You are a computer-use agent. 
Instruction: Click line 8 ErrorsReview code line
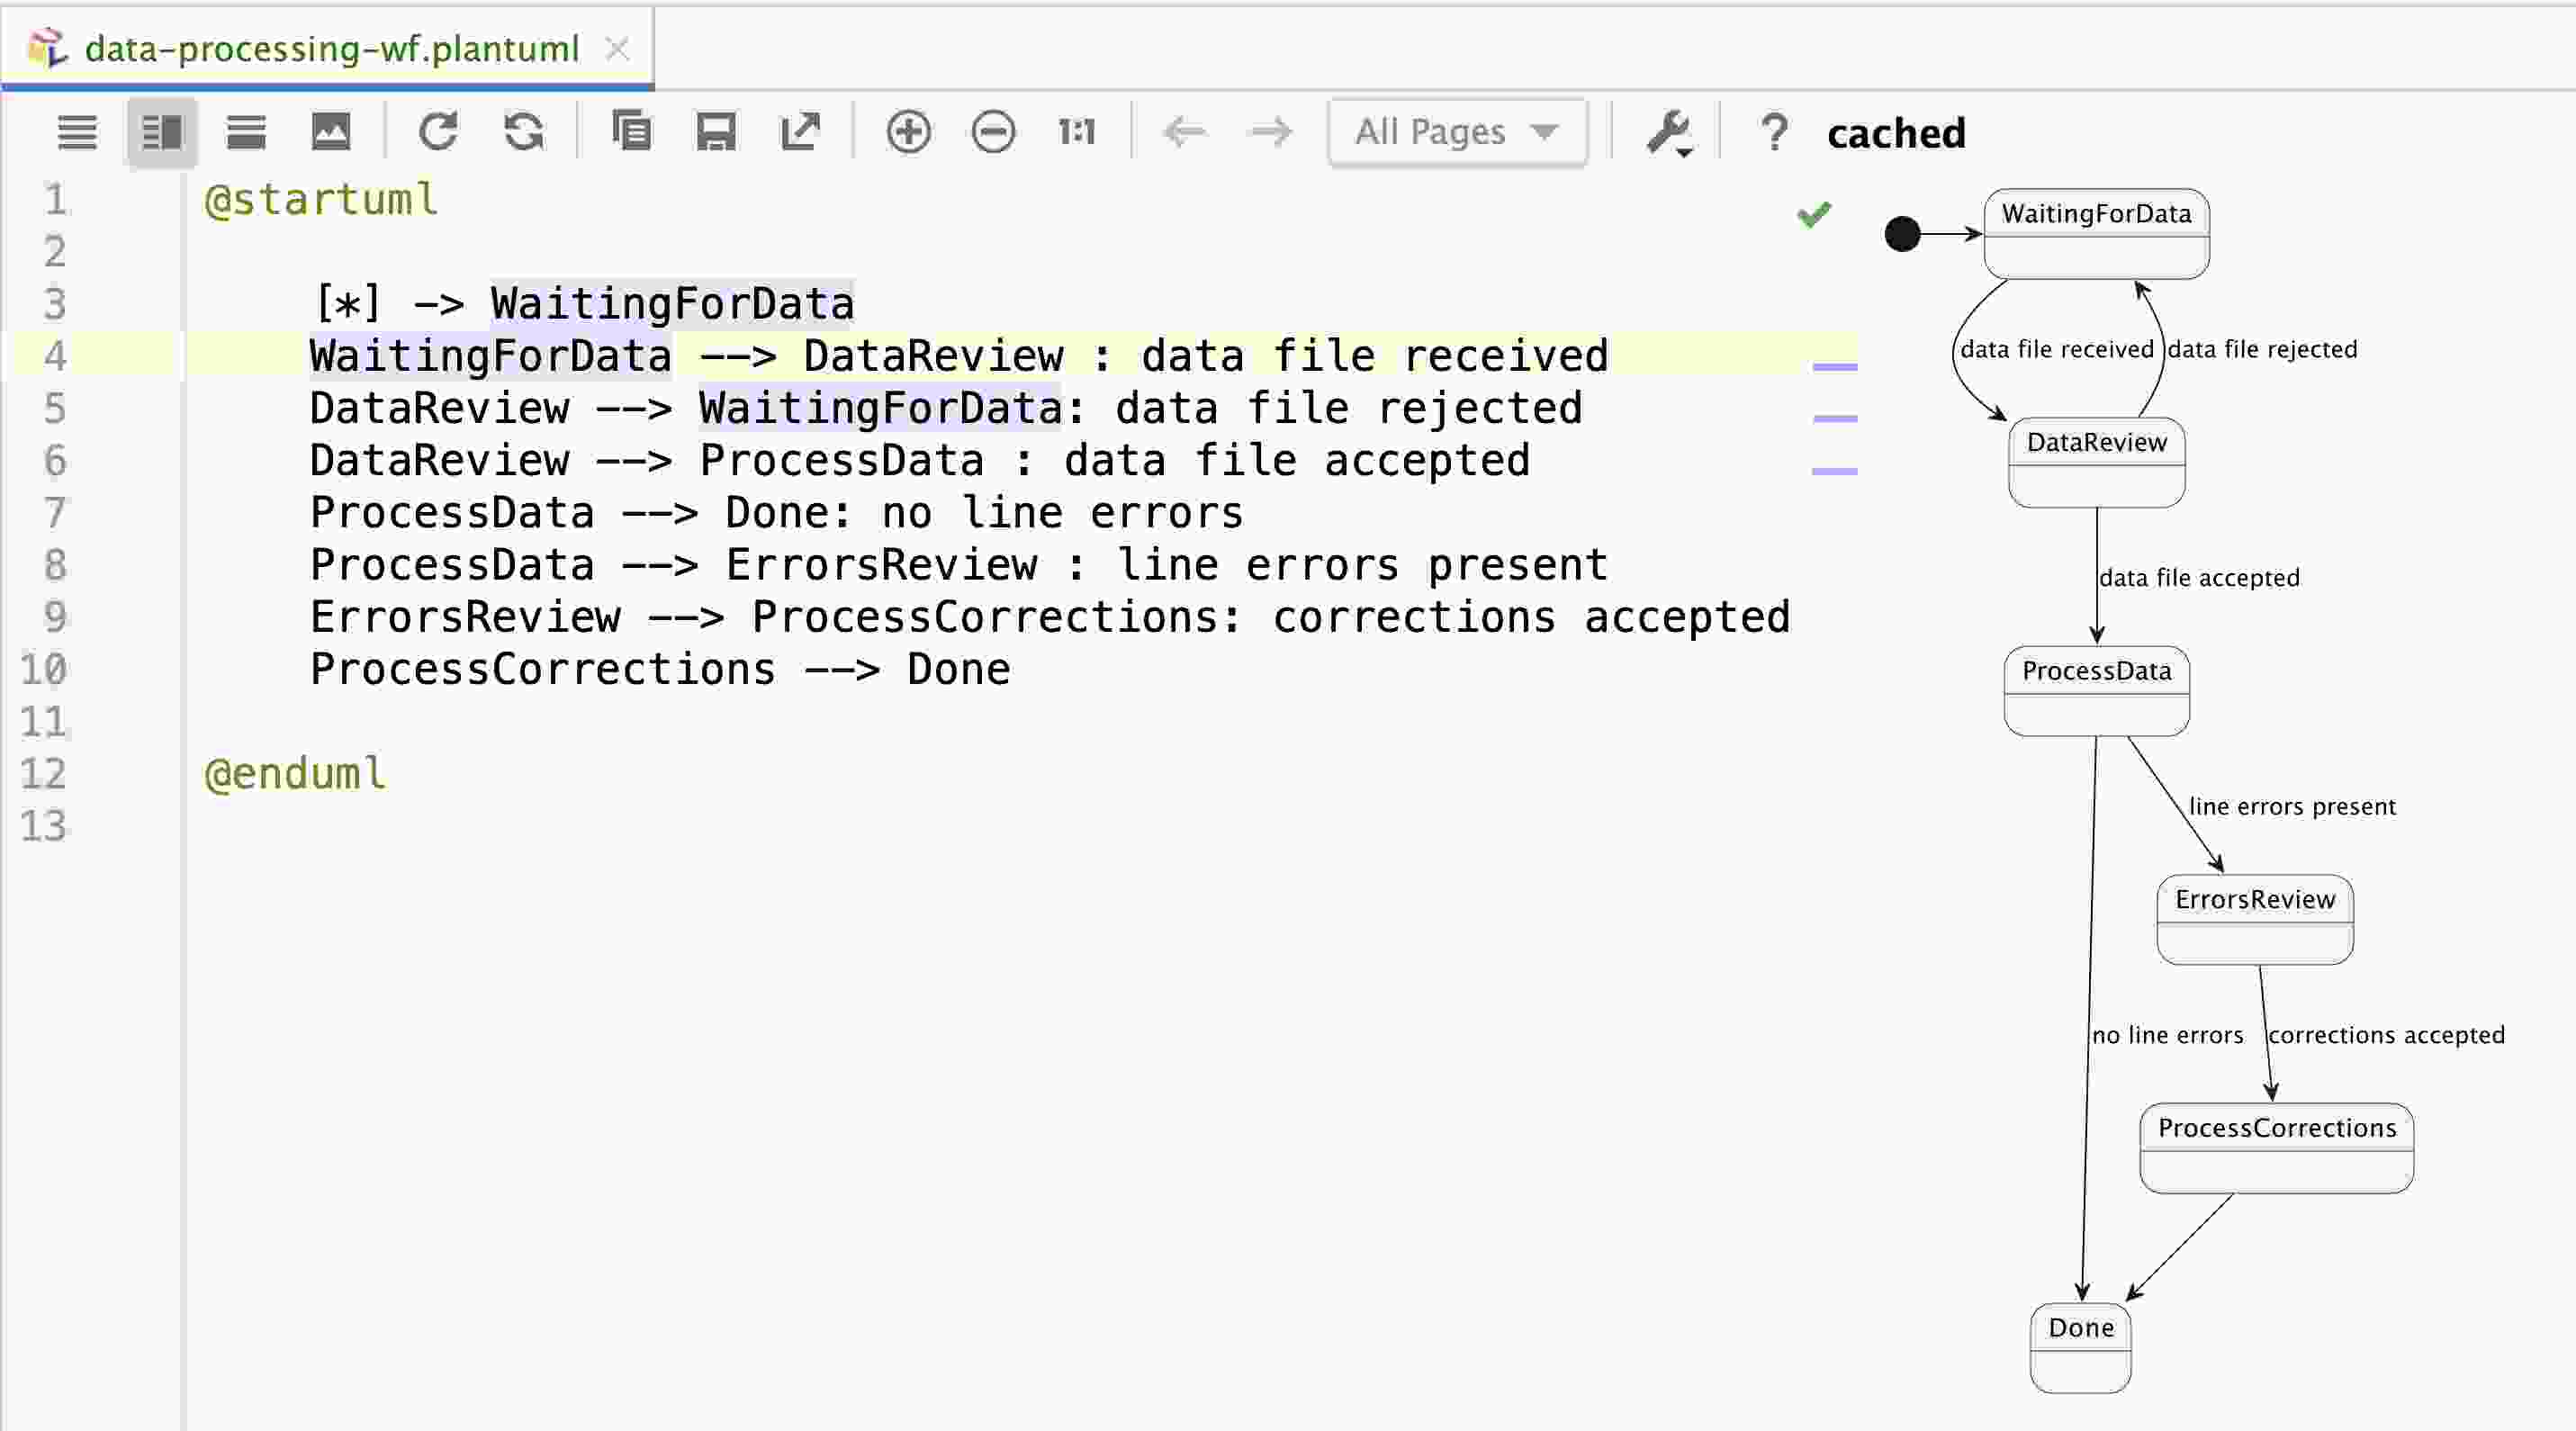tap(958, 565)
